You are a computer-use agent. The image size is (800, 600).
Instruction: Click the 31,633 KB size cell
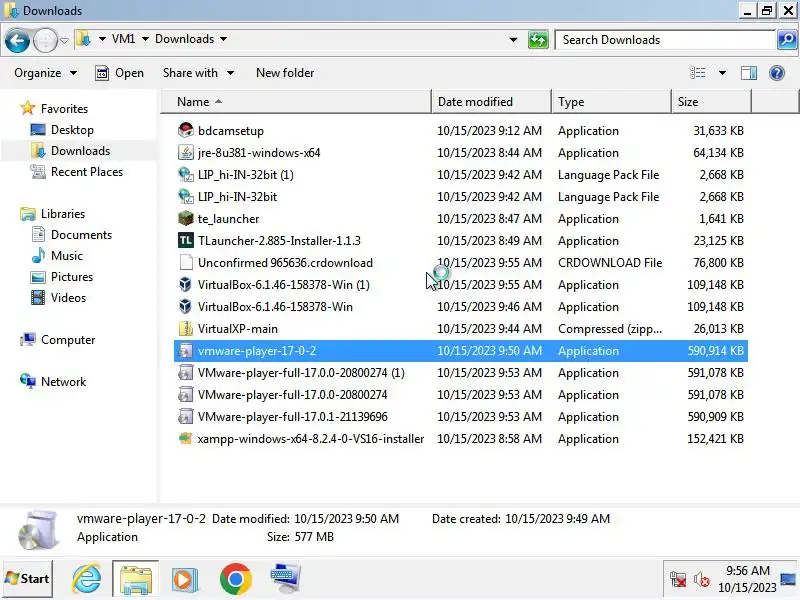tap(718, 131)
